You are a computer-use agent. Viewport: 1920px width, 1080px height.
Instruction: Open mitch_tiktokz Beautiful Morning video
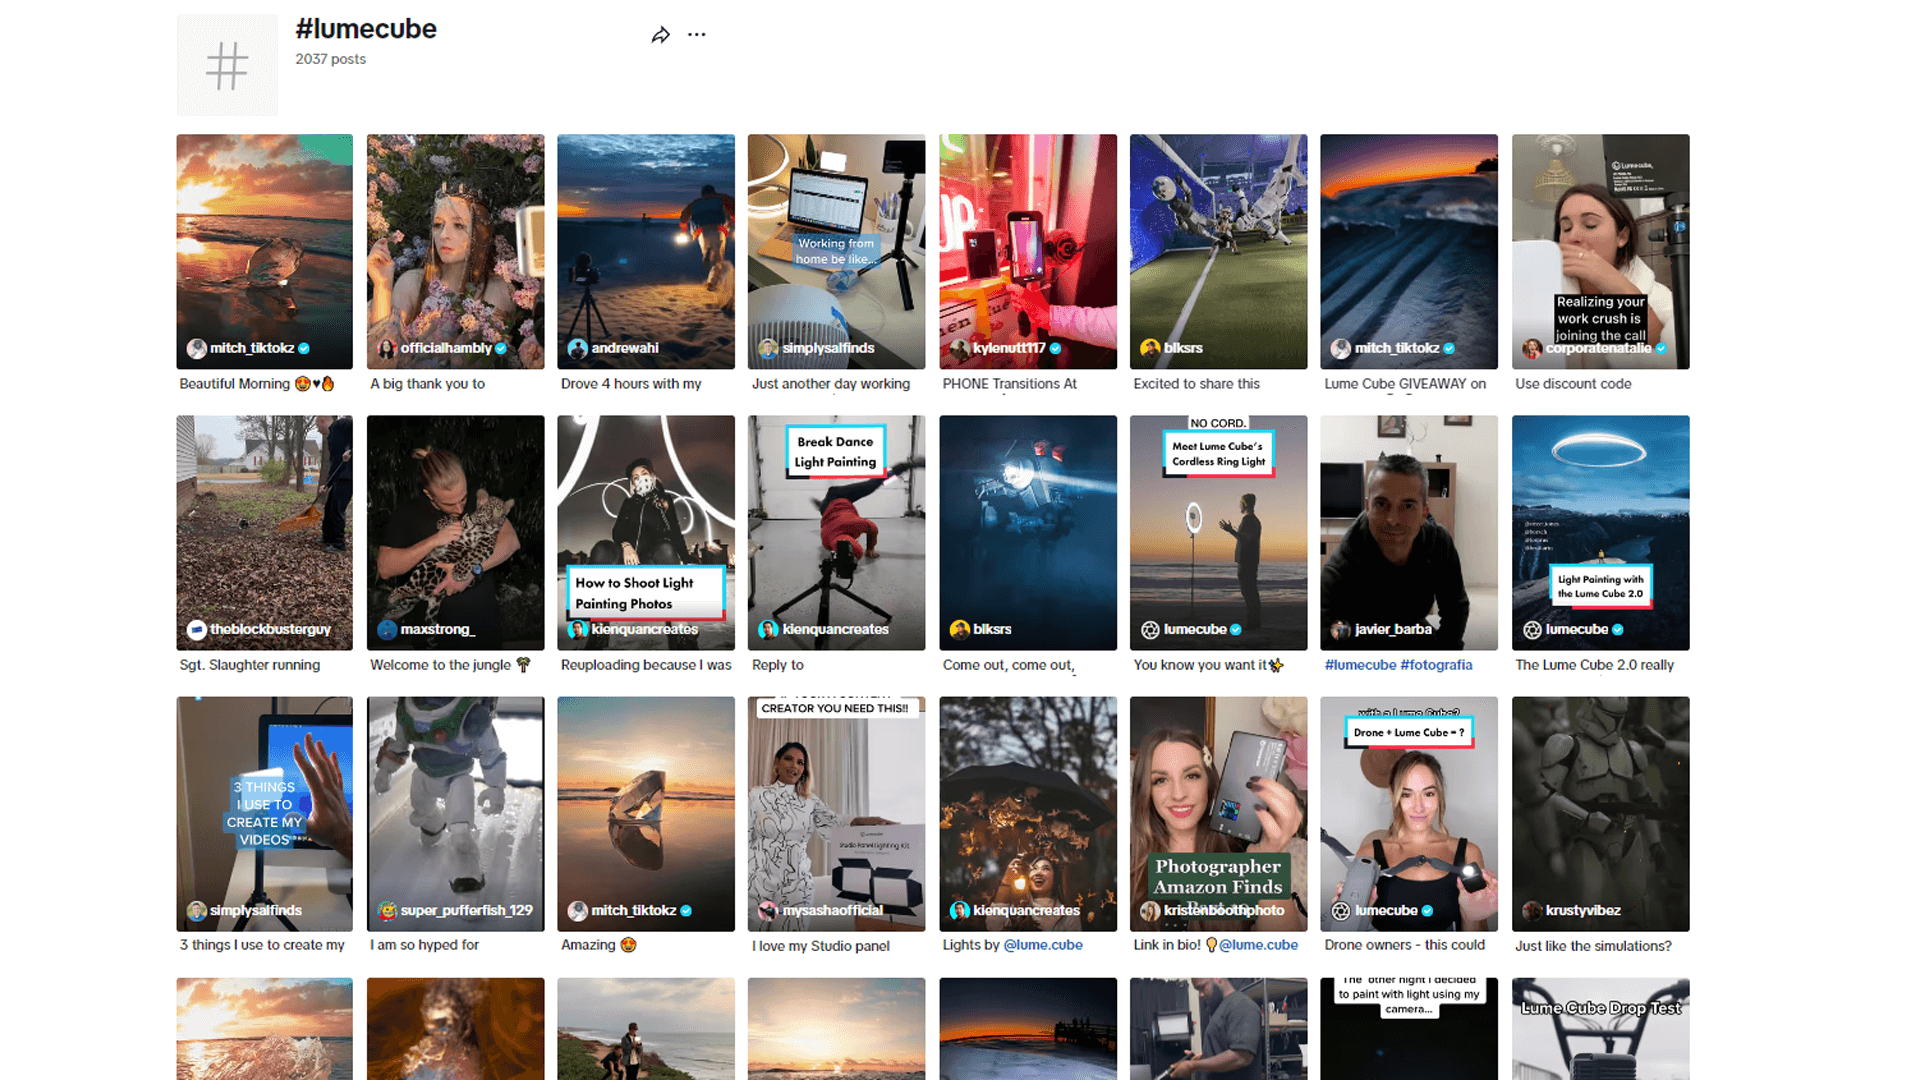click(264, 252)
